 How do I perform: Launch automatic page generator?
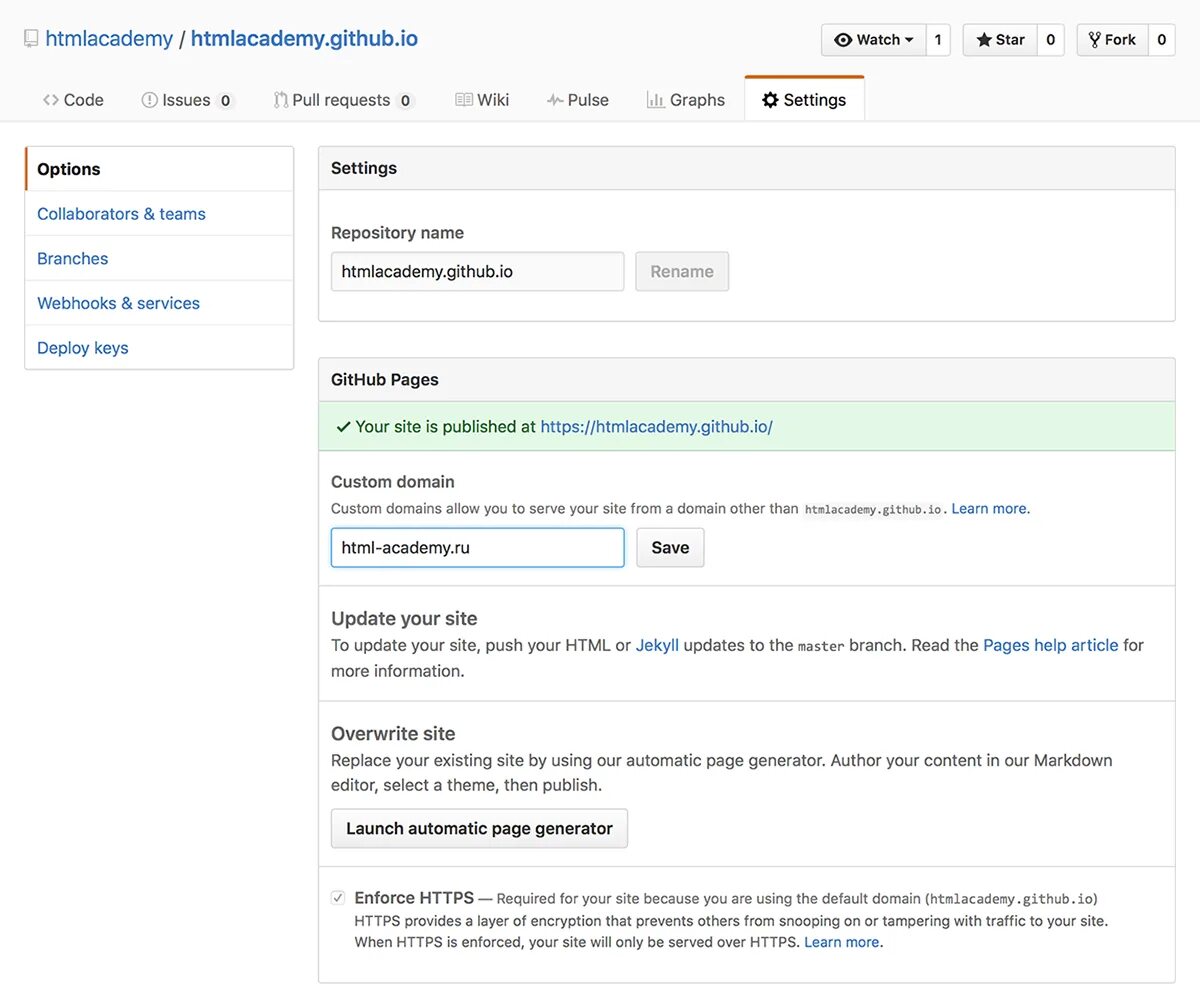479,828
